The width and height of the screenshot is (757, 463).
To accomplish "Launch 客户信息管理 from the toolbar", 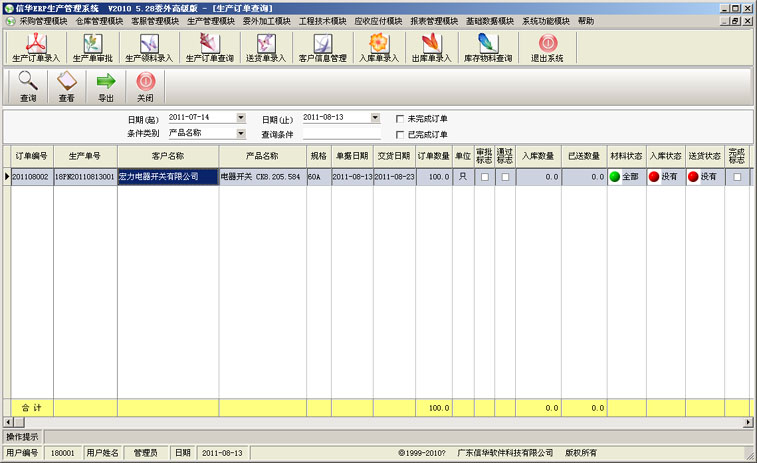I will pos(323,47).
